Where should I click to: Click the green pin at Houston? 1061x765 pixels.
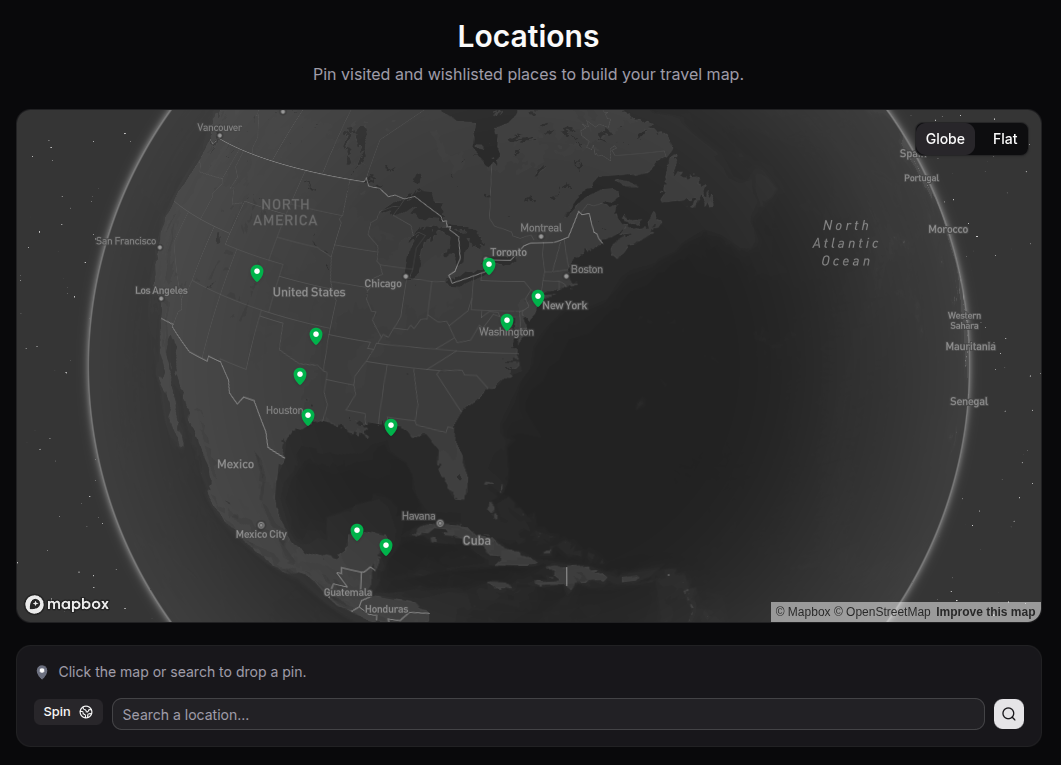[x=308, y=417]
